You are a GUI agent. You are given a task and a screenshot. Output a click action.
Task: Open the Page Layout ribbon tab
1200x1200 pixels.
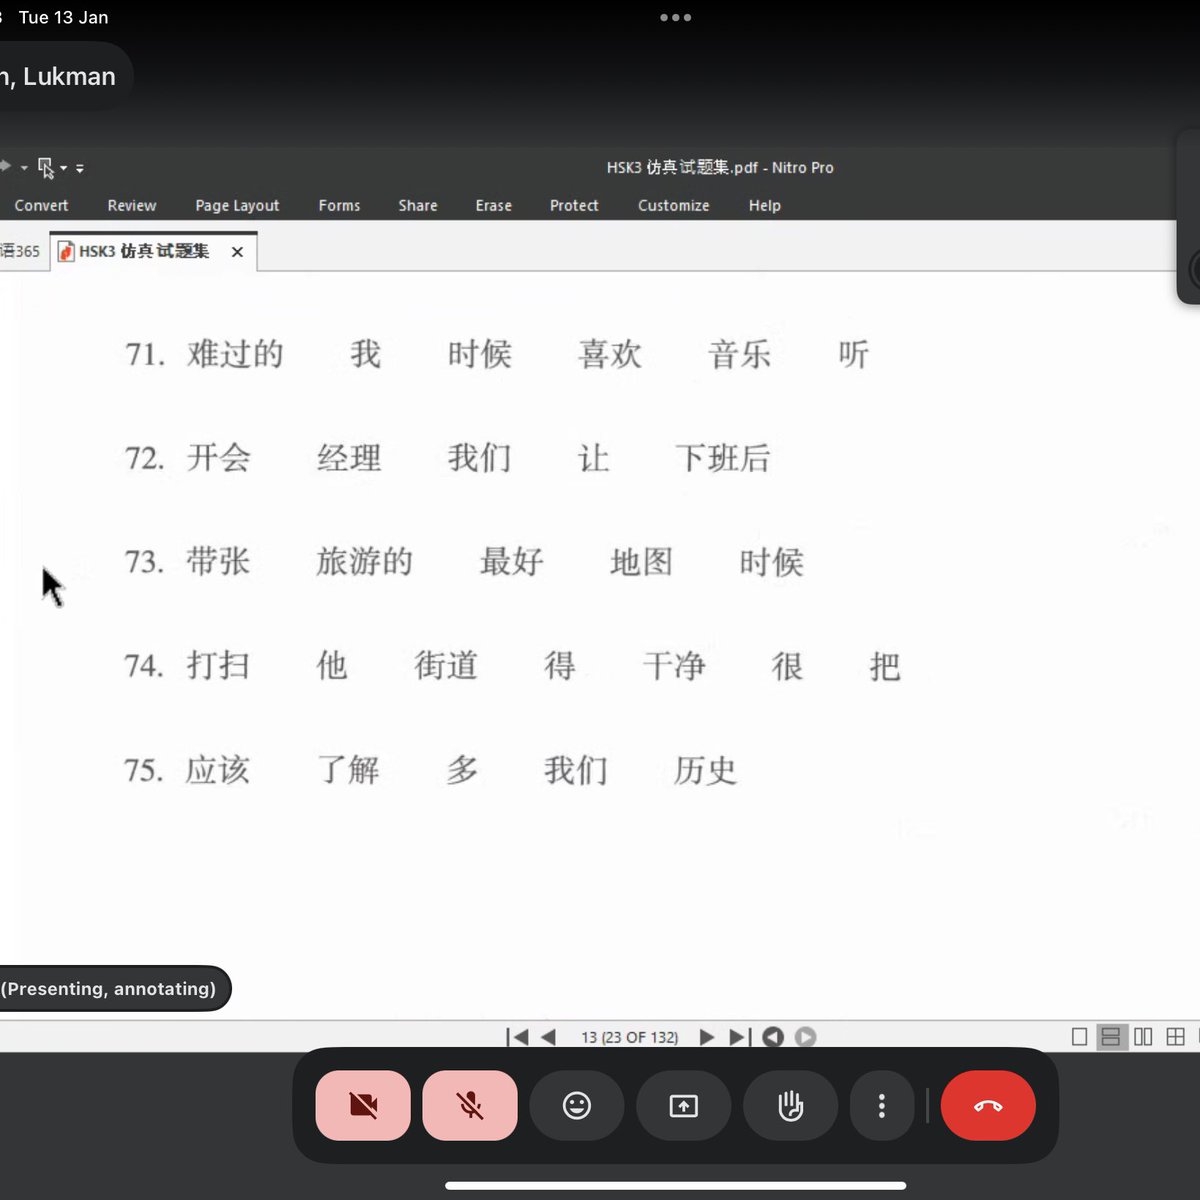(x=237, y=205)
